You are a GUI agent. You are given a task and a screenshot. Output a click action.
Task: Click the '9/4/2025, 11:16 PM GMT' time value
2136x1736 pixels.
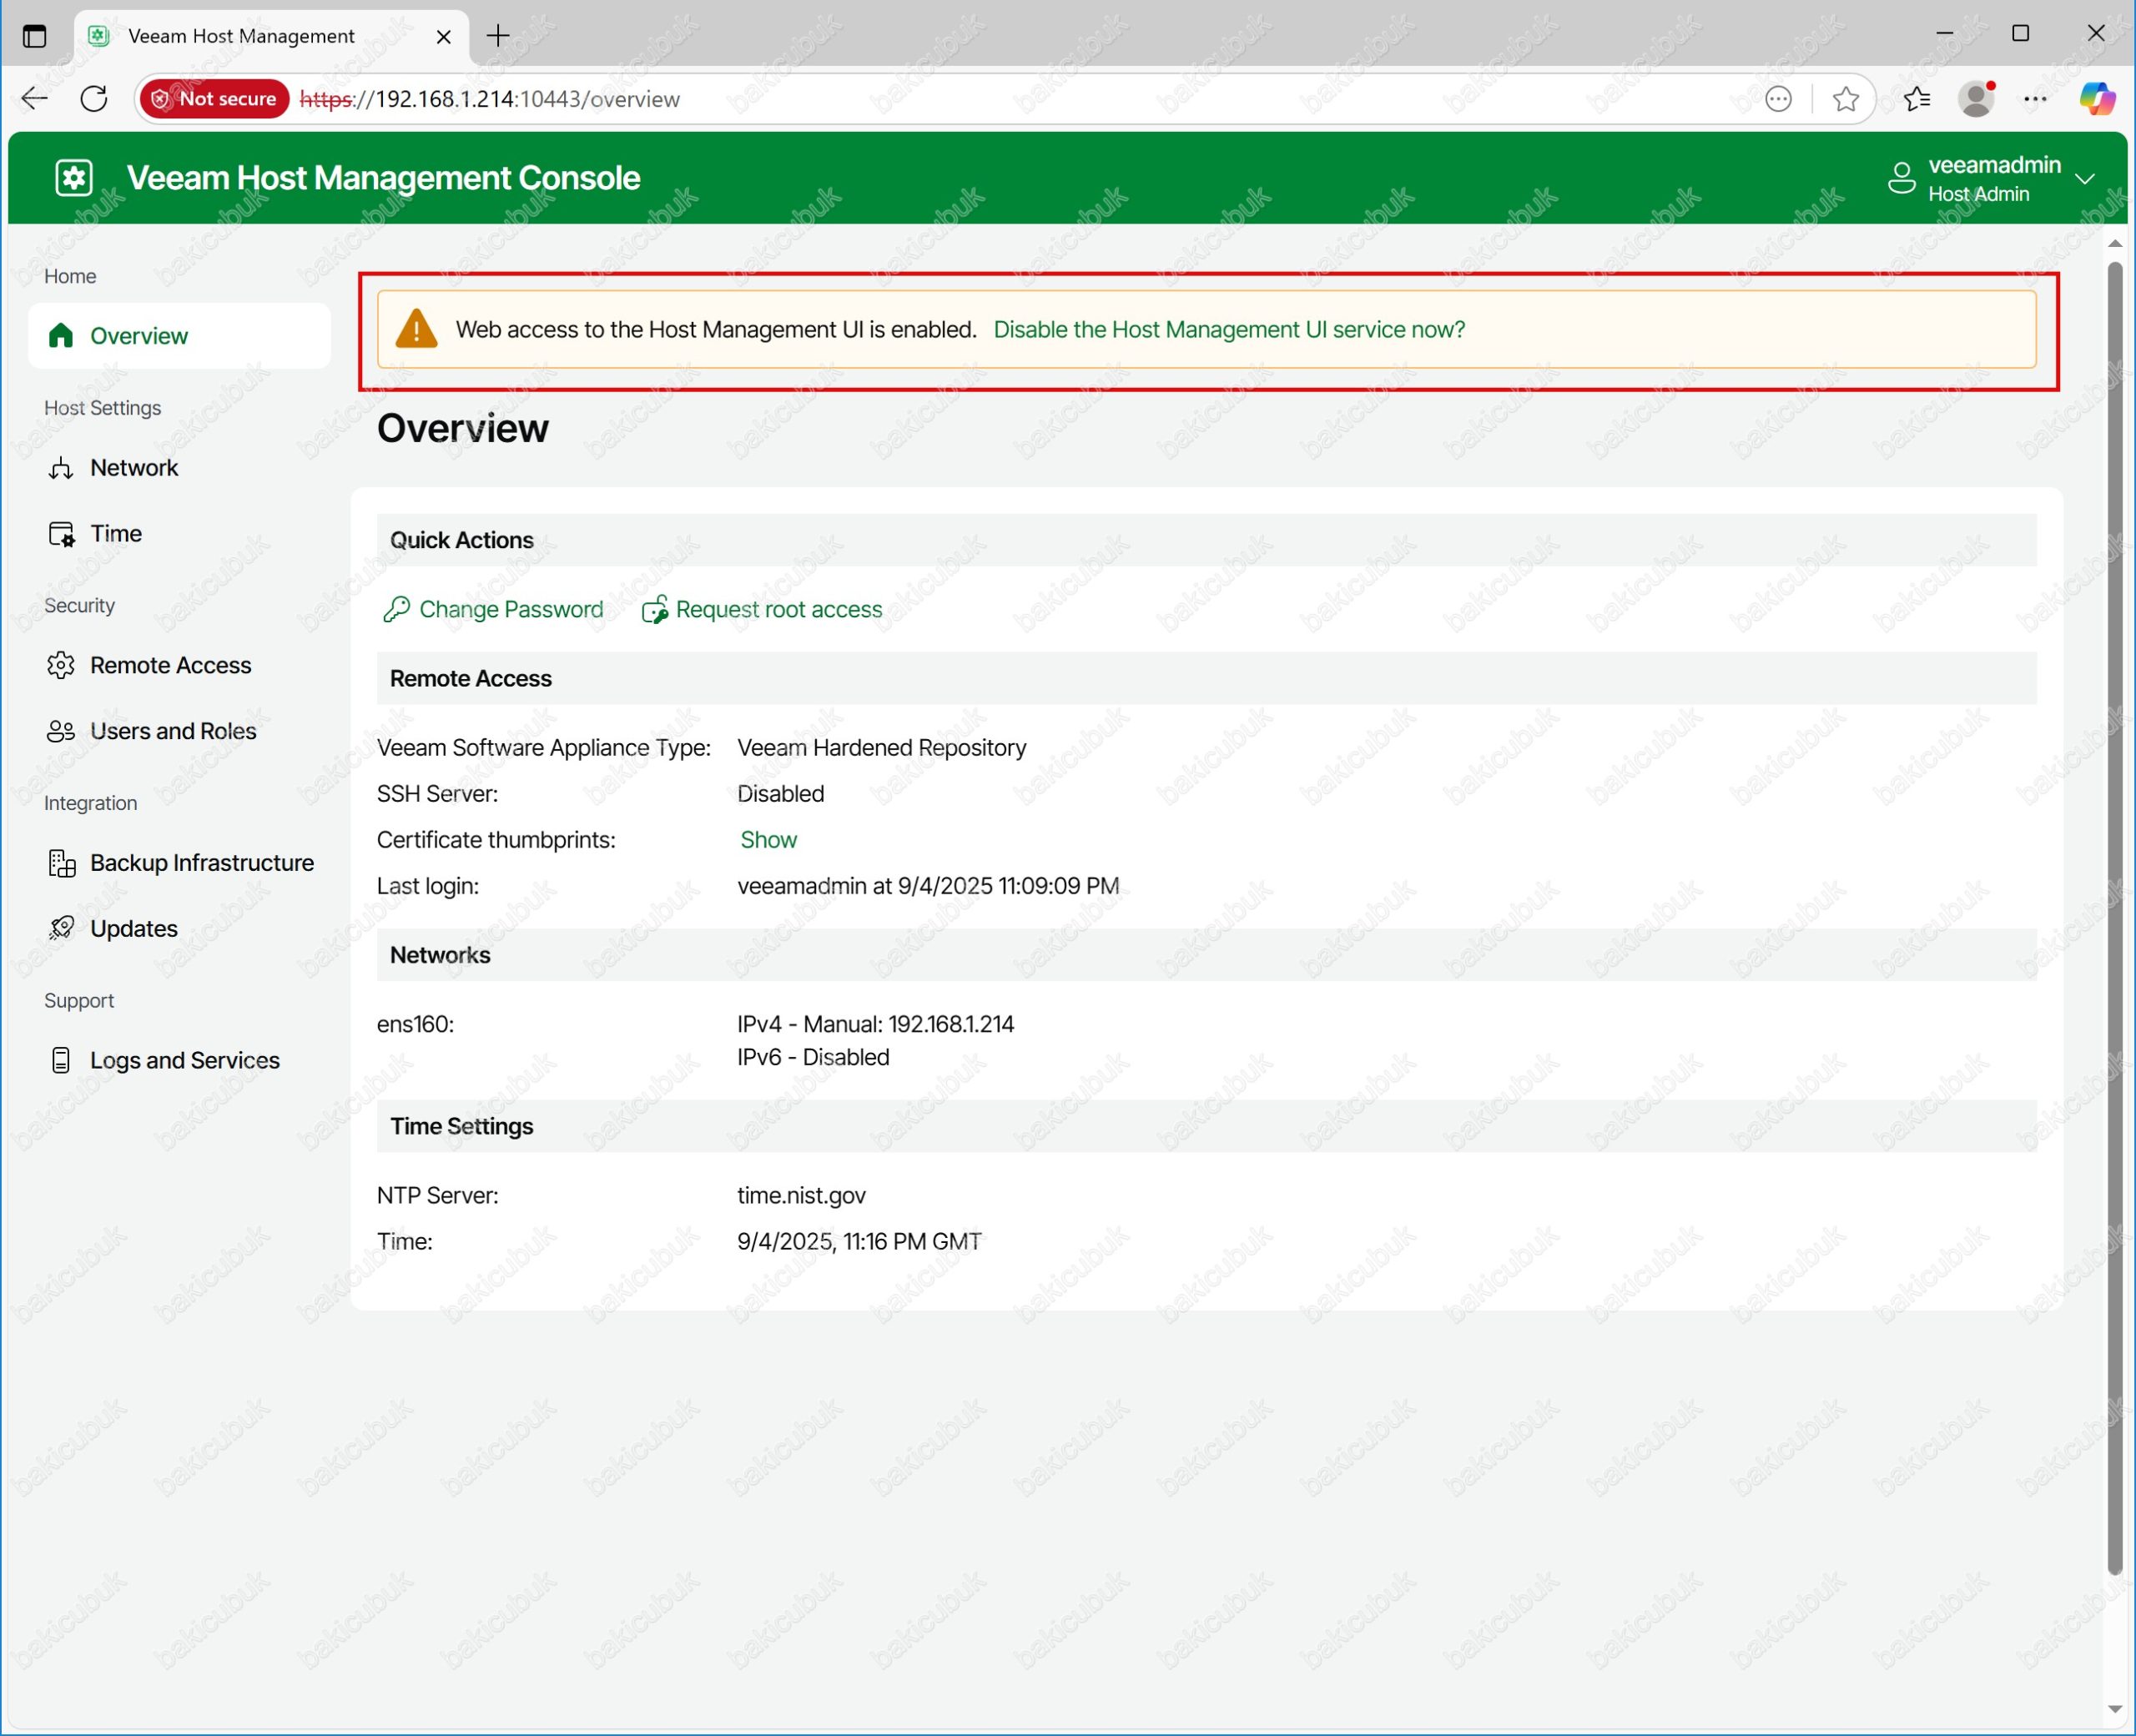pyautogui.click(x=859, y=1241)
